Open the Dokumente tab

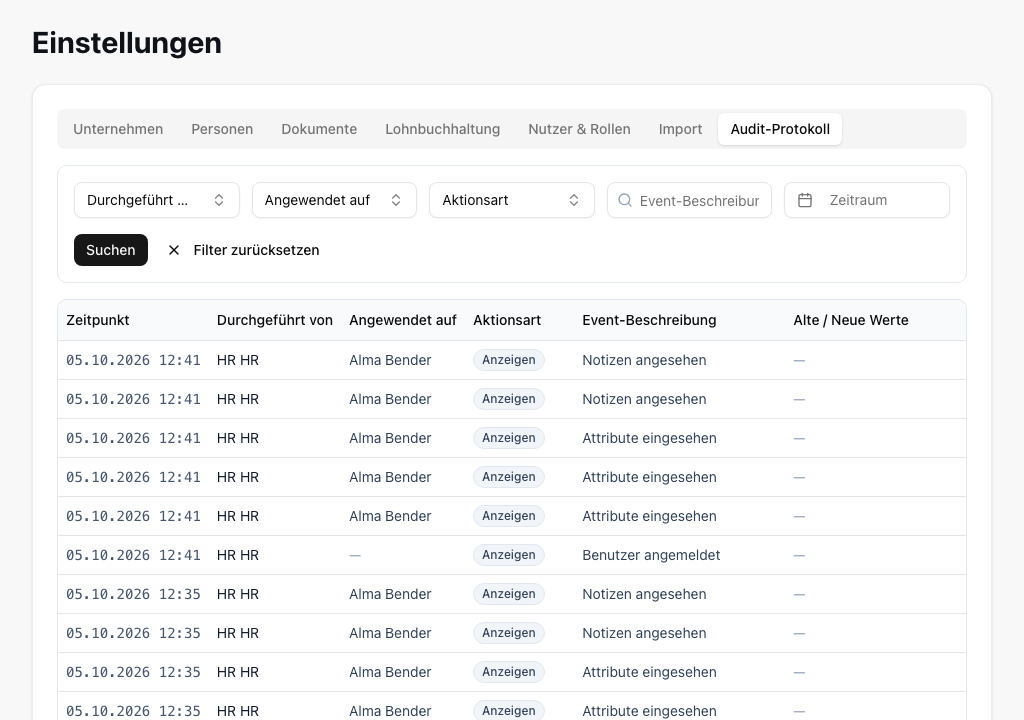pyautogui.click(x=319, y=129)
